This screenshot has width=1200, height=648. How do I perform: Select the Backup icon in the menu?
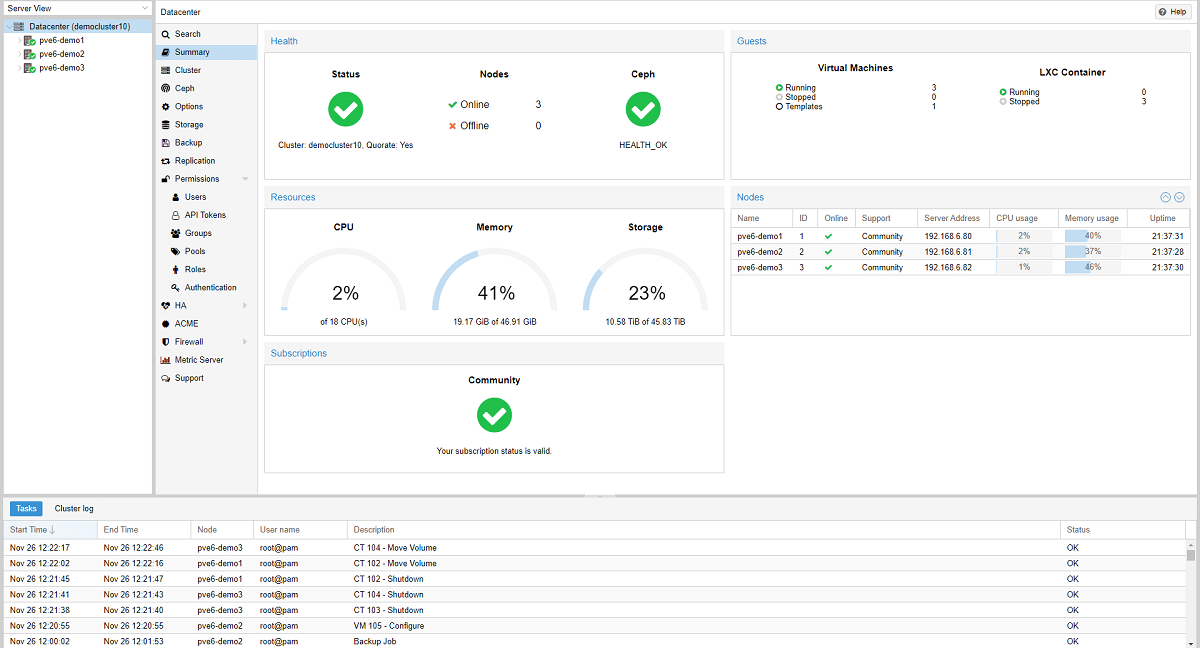pos(165,143)
